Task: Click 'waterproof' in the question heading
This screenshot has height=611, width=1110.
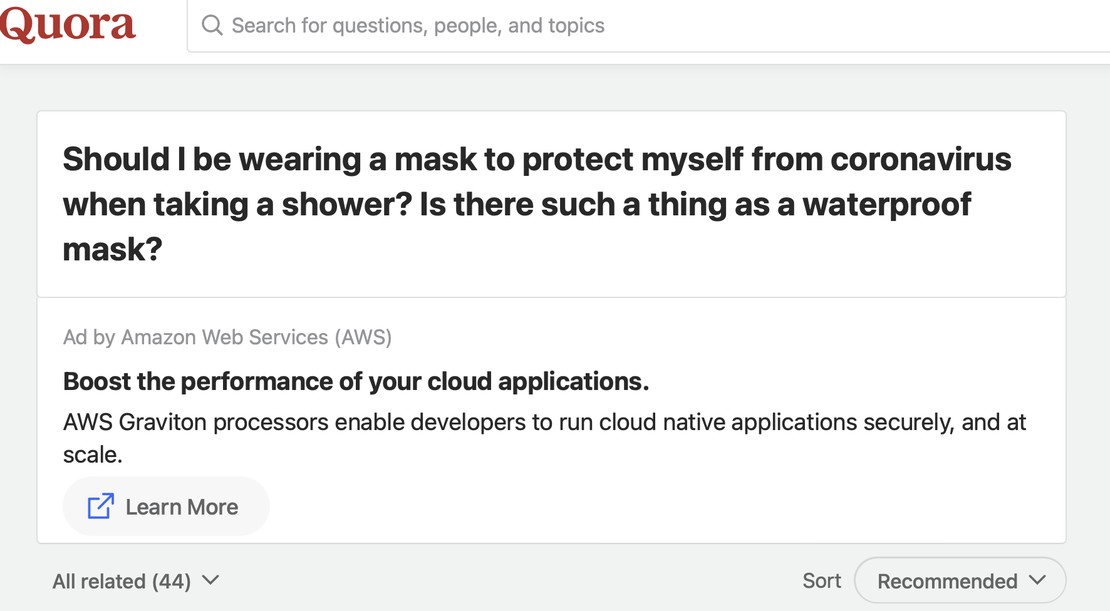Action: pyautogui.click(x=886, y=205)
